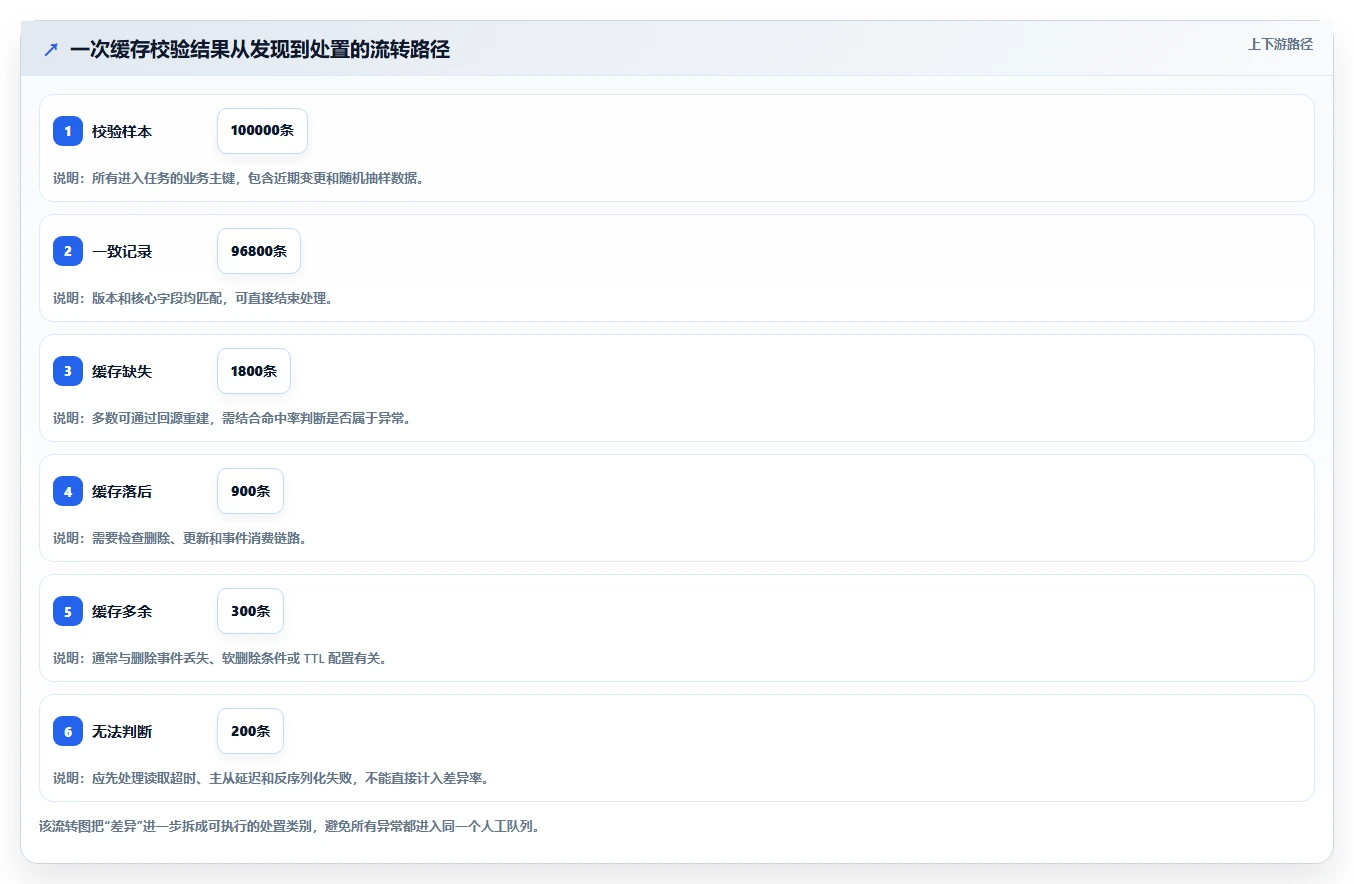Click the description mentioning TTL 配置有关
The height and width of the screenshot is (884, 1354).
(x=220, y=658)
